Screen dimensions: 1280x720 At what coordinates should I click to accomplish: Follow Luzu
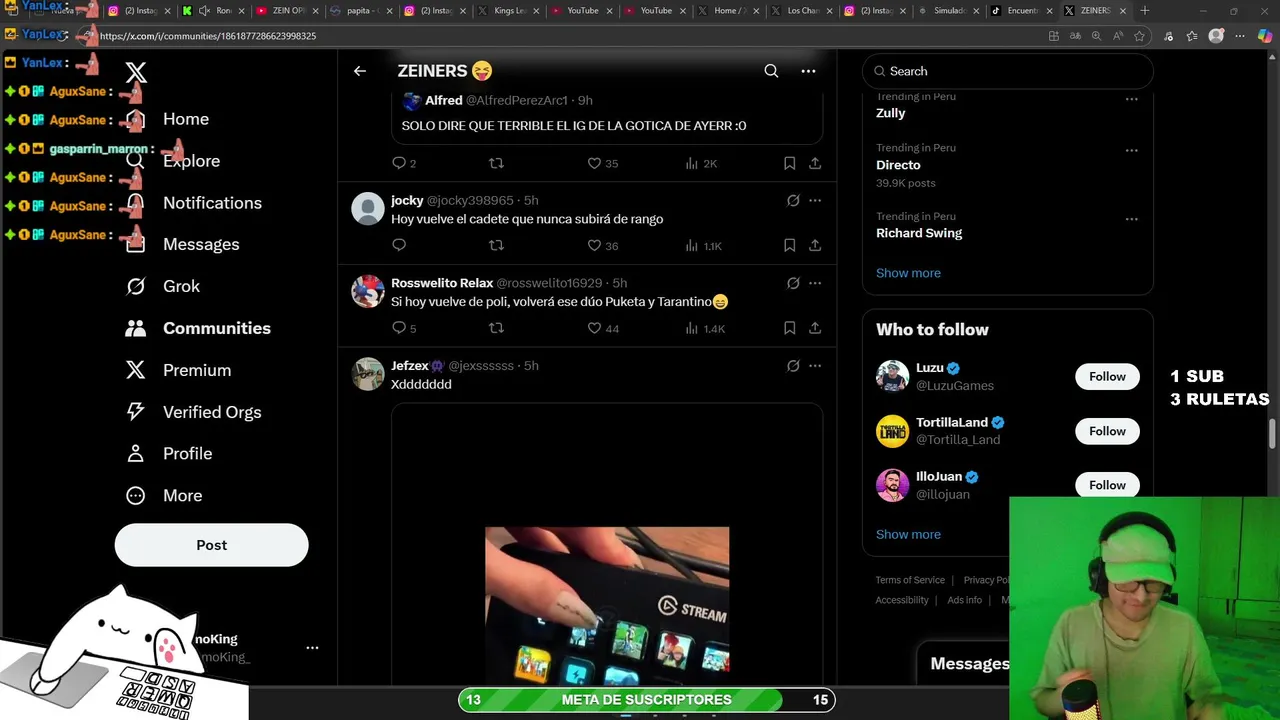pyautogui.click(x=1107, y=377)
